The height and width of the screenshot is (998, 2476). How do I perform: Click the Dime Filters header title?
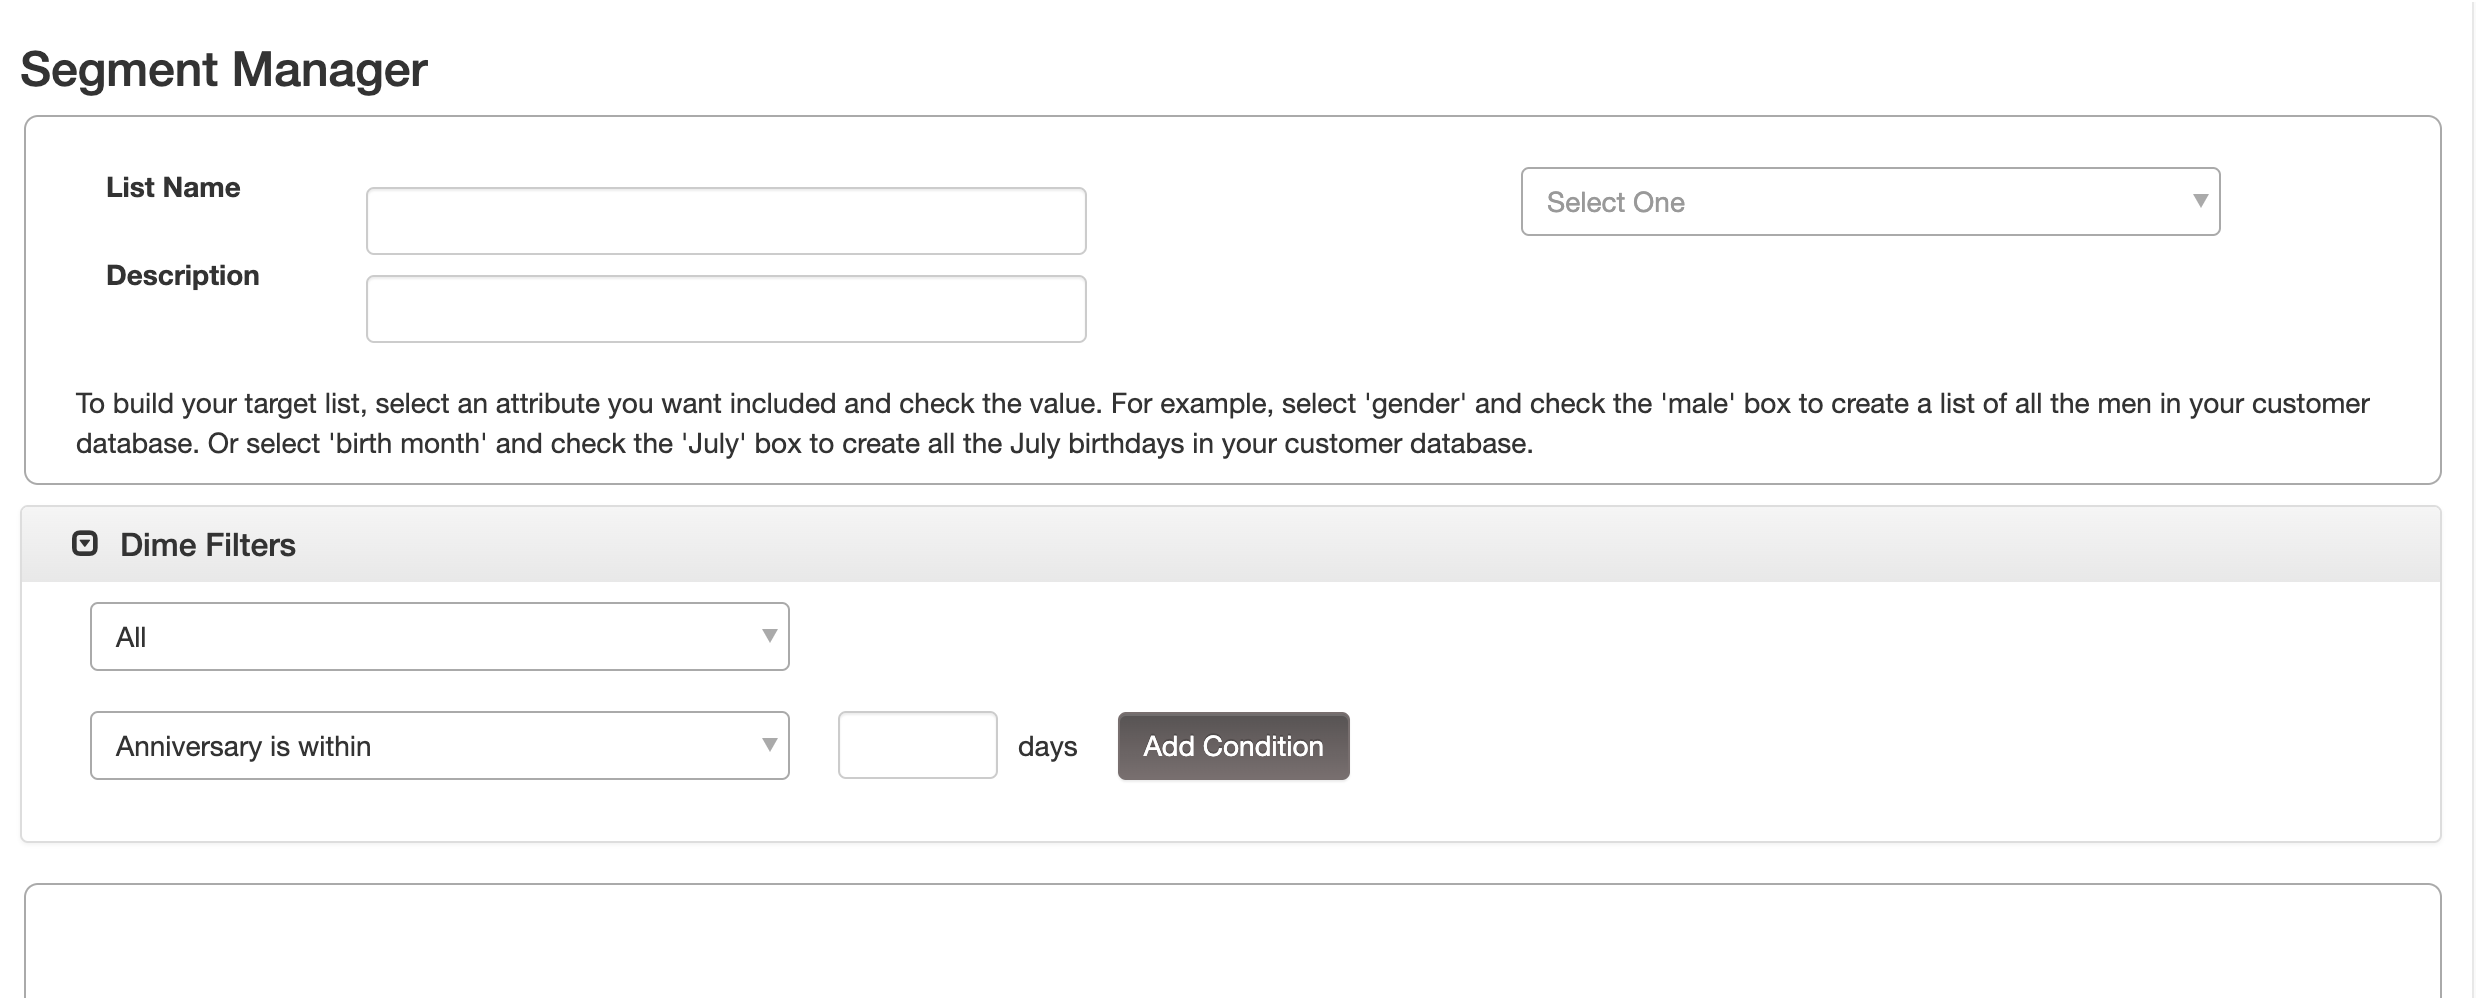pyautogui.click(x=208, y=545)
